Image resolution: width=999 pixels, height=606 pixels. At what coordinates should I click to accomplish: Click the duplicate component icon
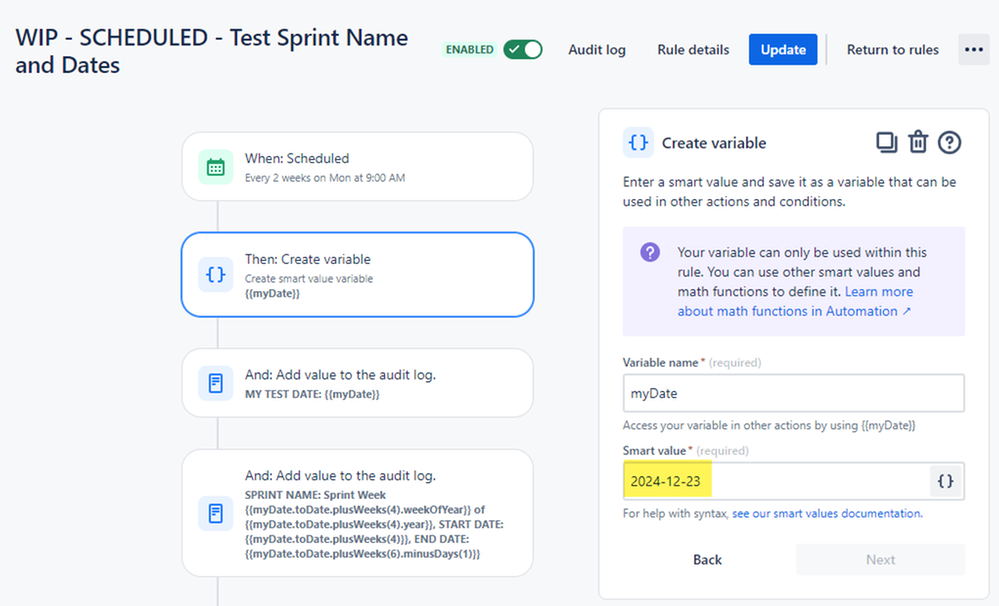coord(886,143)
